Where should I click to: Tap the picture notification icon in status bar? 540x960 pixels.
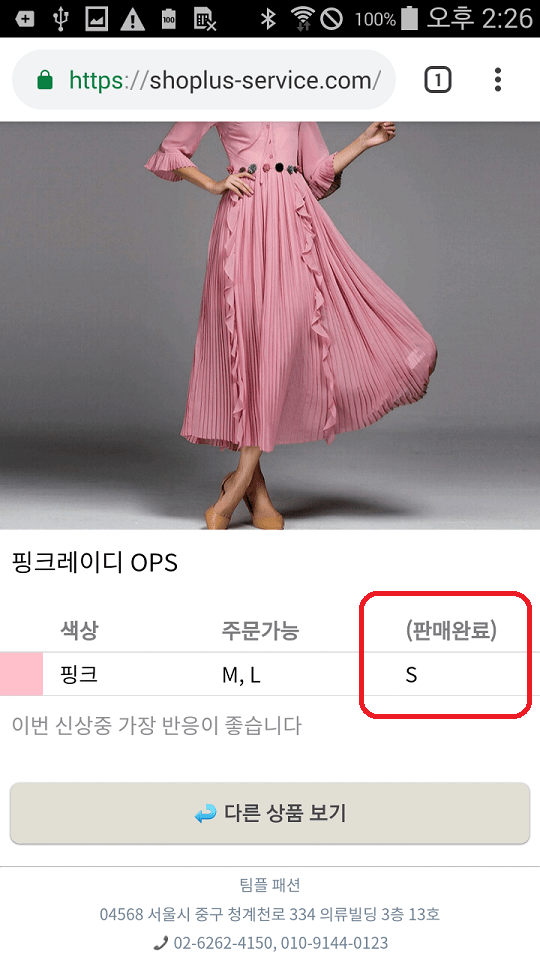(x=96, y=19)
